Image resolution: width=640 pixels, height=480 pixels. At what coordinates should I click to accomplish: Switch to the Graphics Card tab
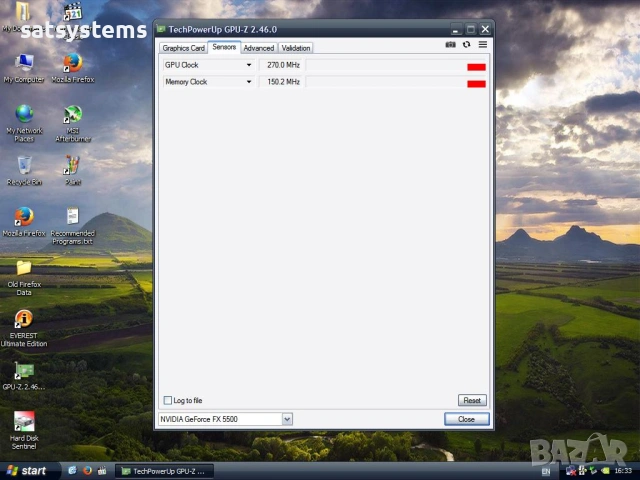click(x=183, y=48)
